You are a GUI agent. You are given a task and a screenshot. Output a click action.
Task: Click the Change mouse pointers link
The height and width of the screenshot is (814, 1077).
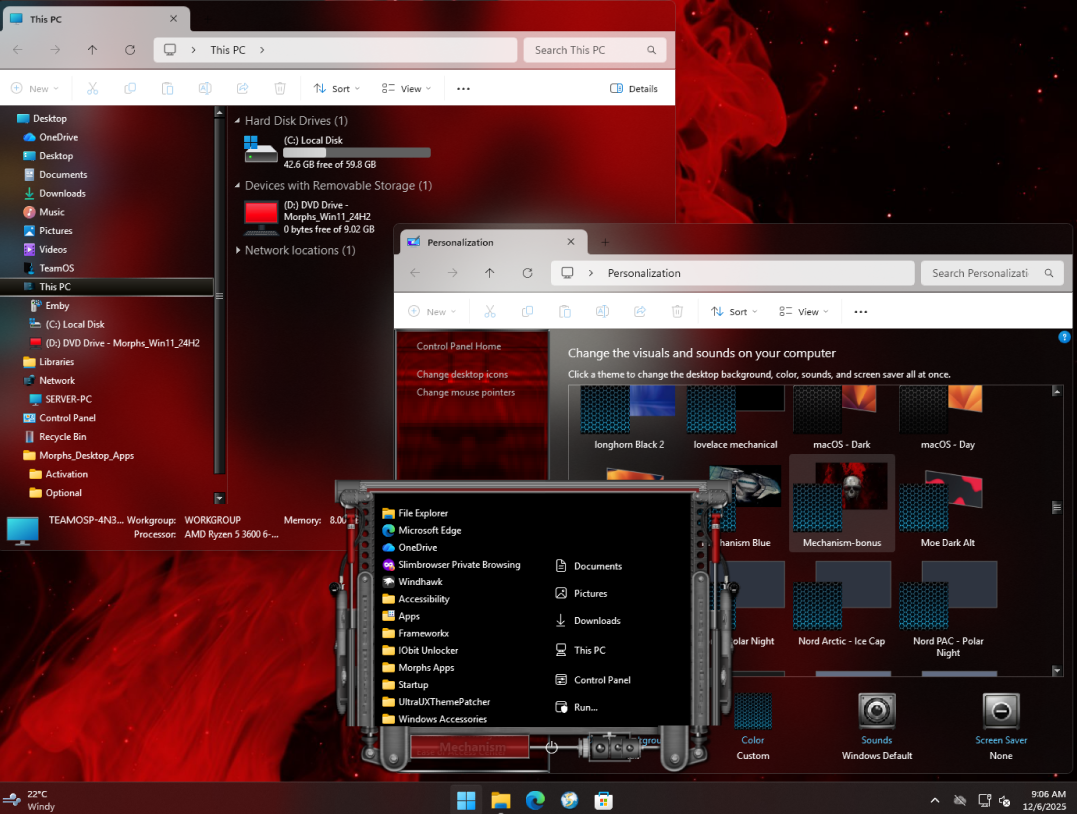[465, 392]
